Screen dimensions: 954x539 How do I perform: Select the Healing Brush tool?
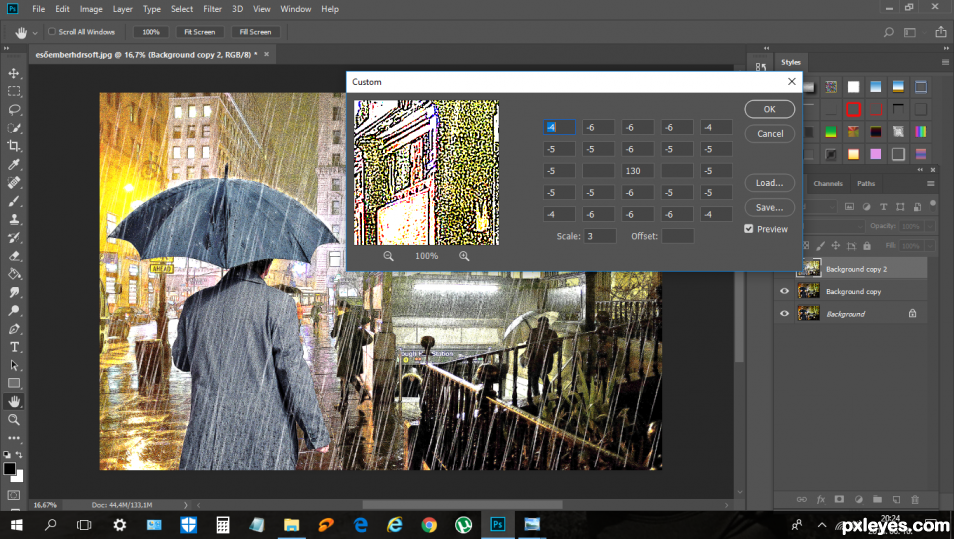(14, 183)
